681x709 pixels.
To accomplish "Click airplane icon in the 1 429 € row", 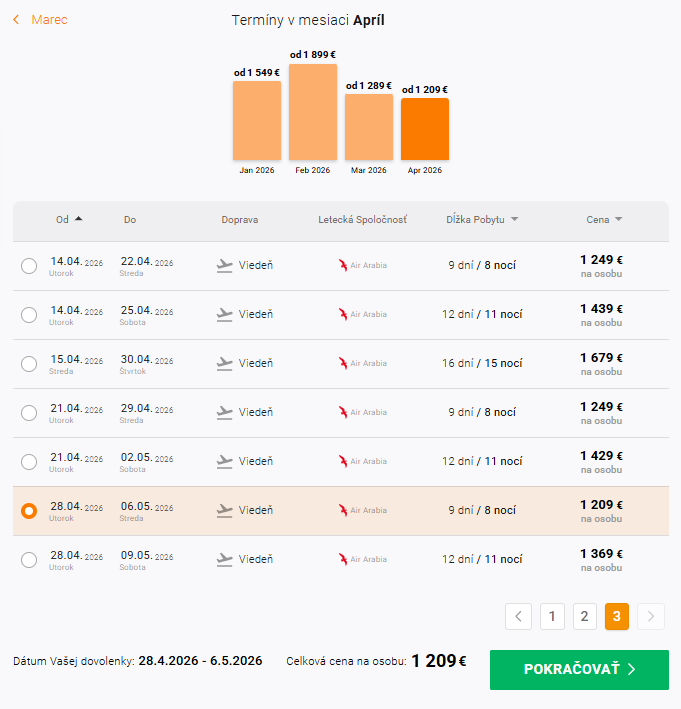I will point(225,462).
